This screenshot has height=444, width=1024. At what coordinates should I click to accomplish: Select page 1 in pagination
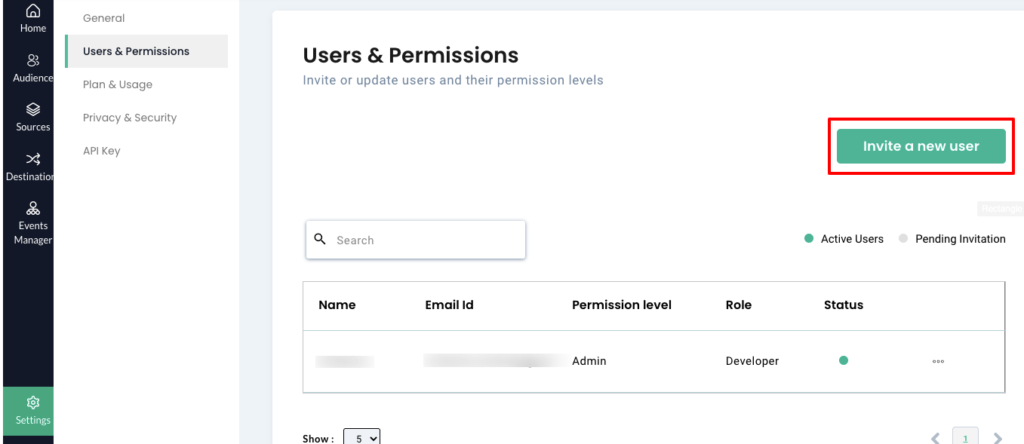(x=965, y=437)
